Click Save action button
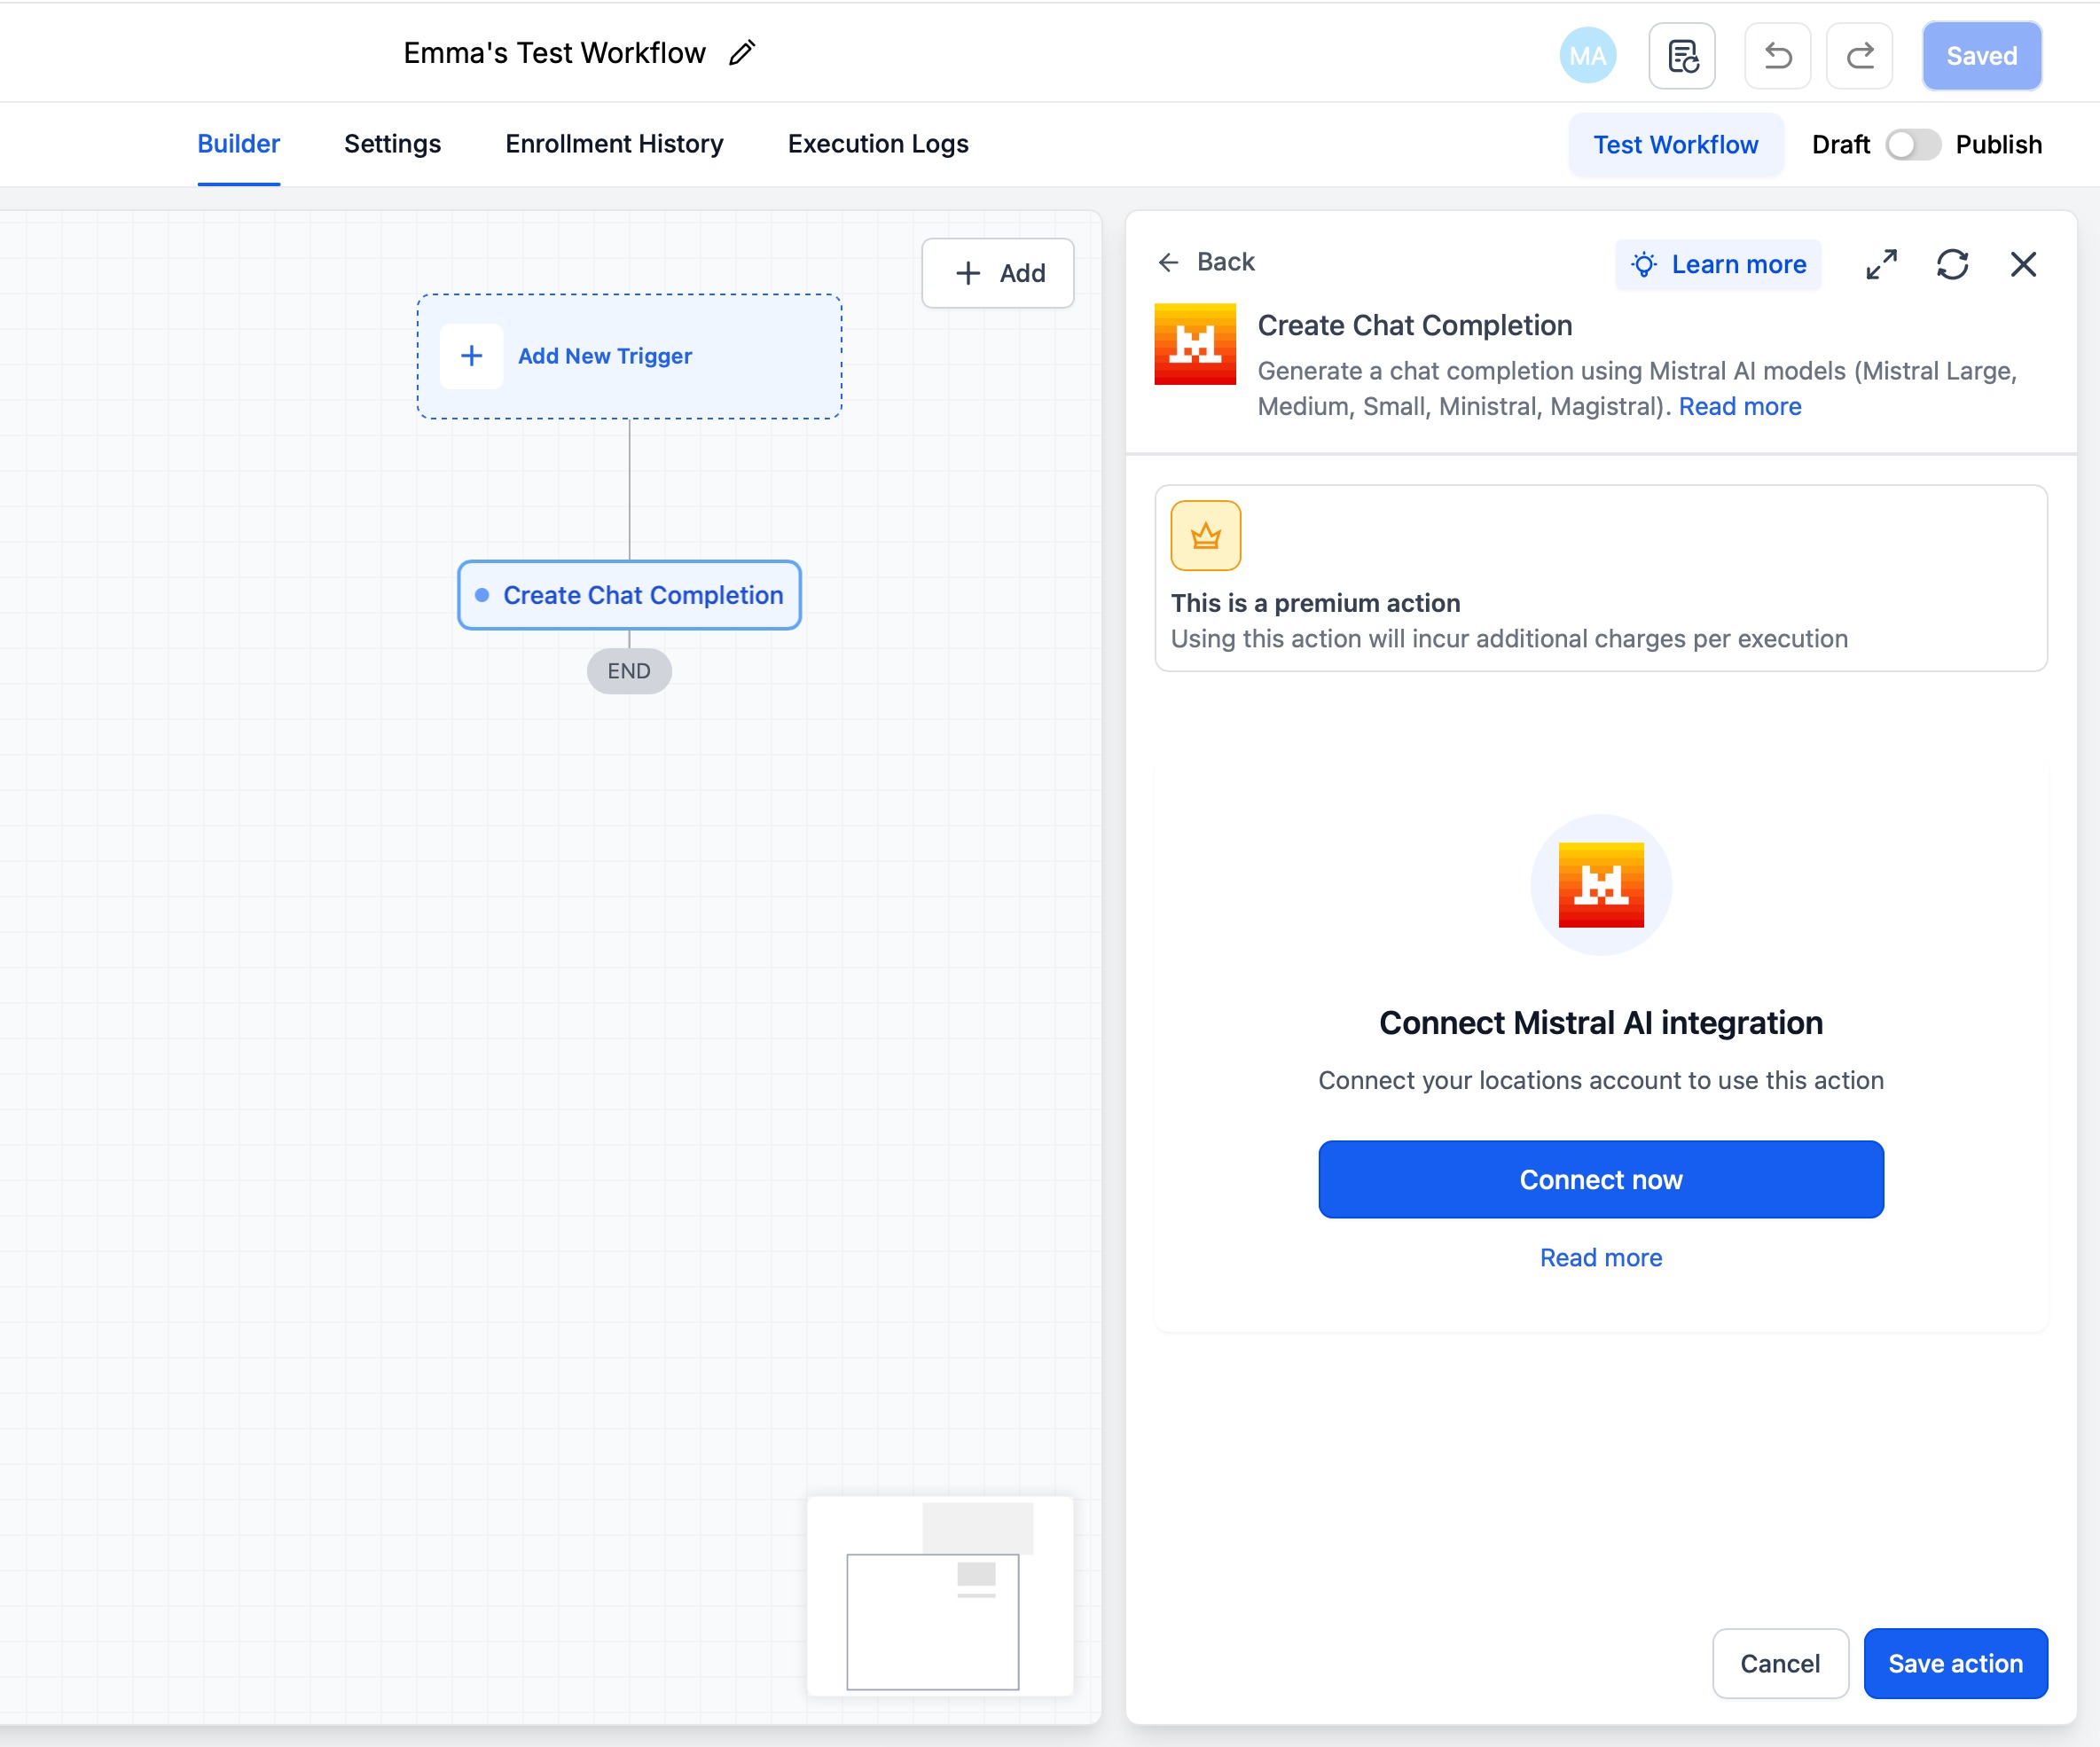The height and width of the screenshot is (1747, 2100). point(1955,1664)
